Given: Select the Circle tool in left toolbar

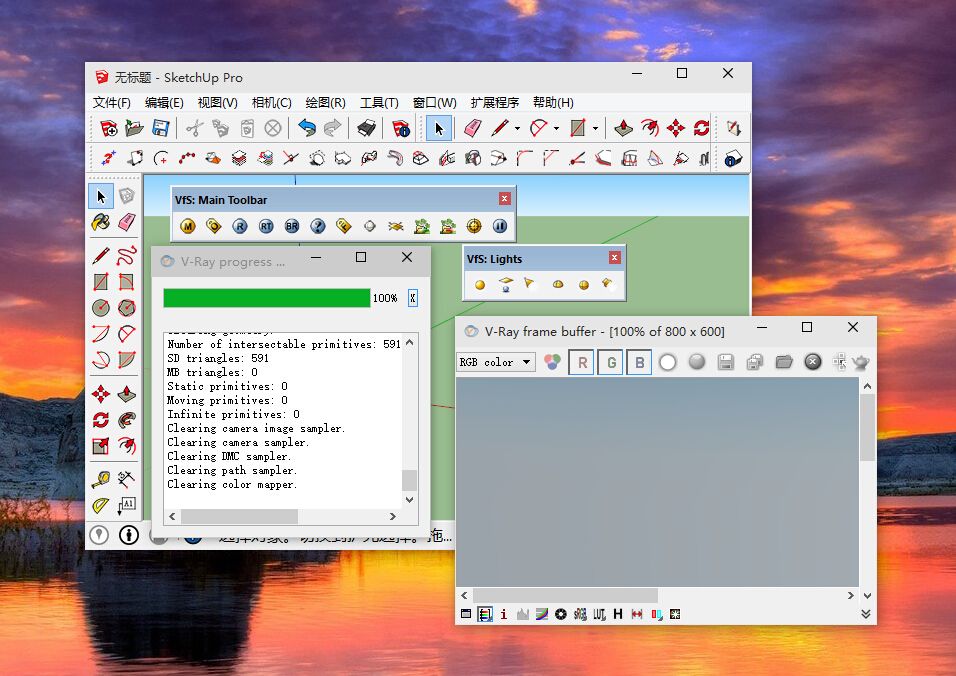Looking at the screenshot, I should tap(101, 308).
